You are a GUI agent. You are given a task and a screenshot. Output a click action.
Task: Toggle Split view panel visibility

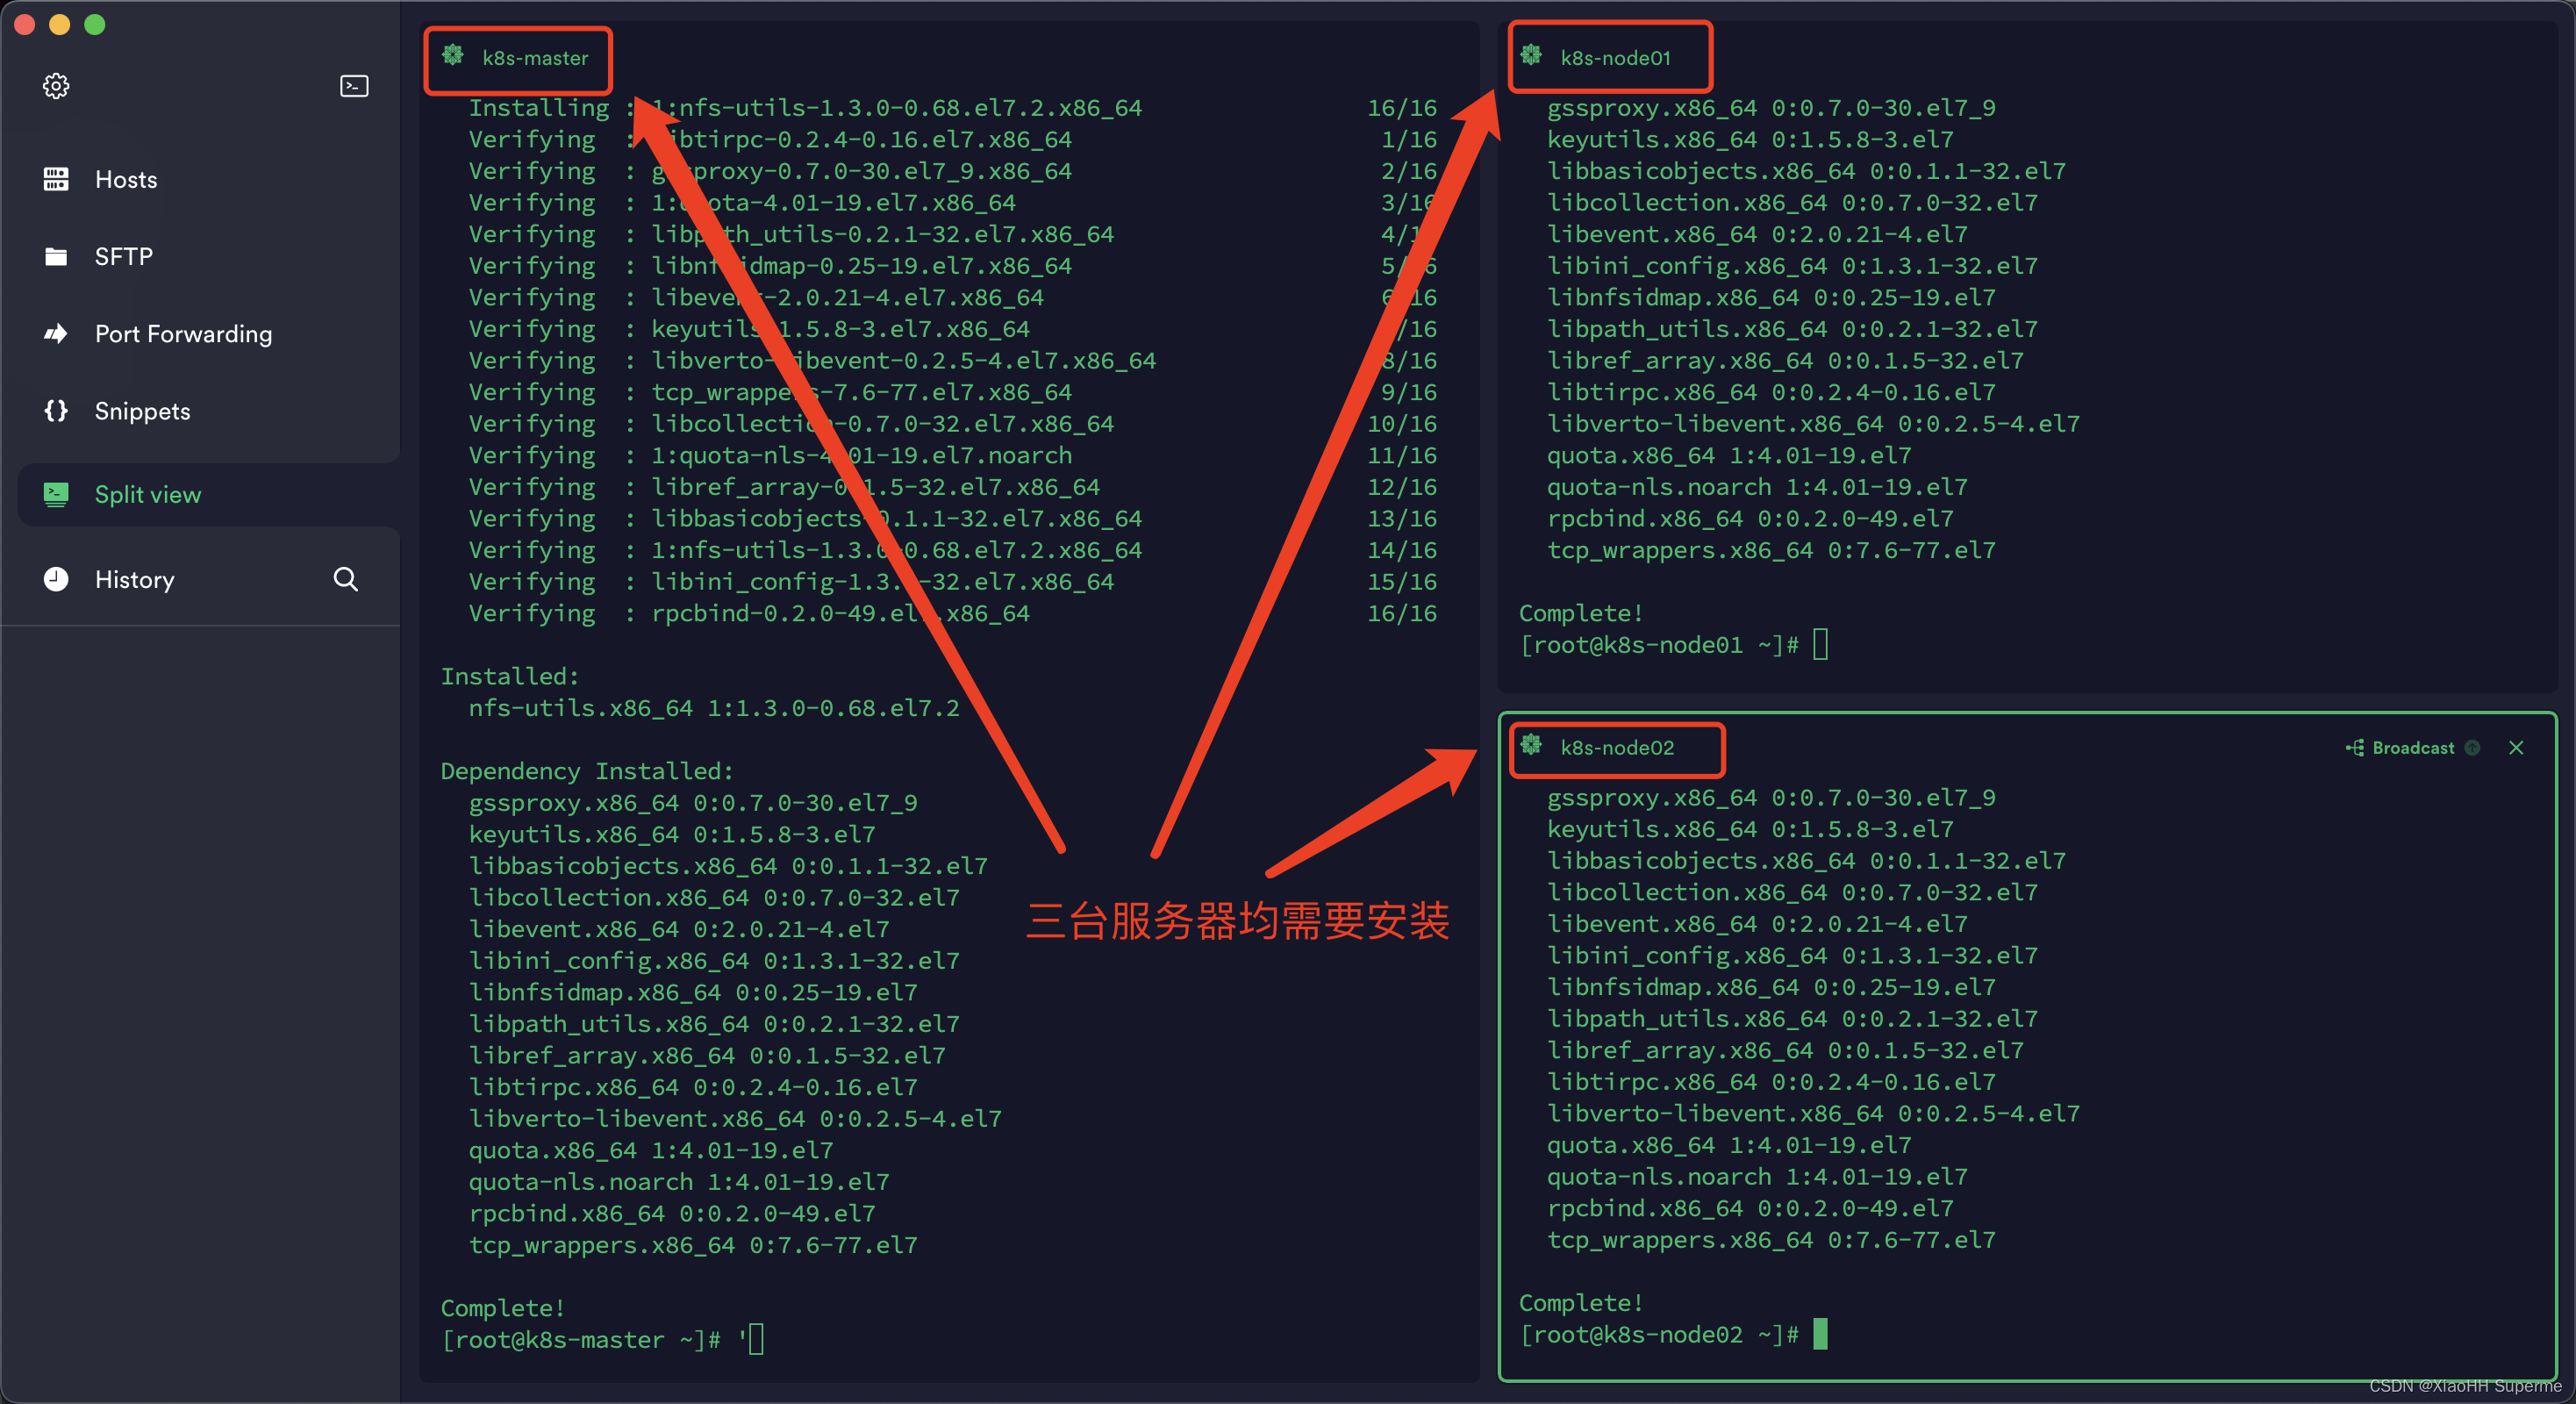point(147,495)
